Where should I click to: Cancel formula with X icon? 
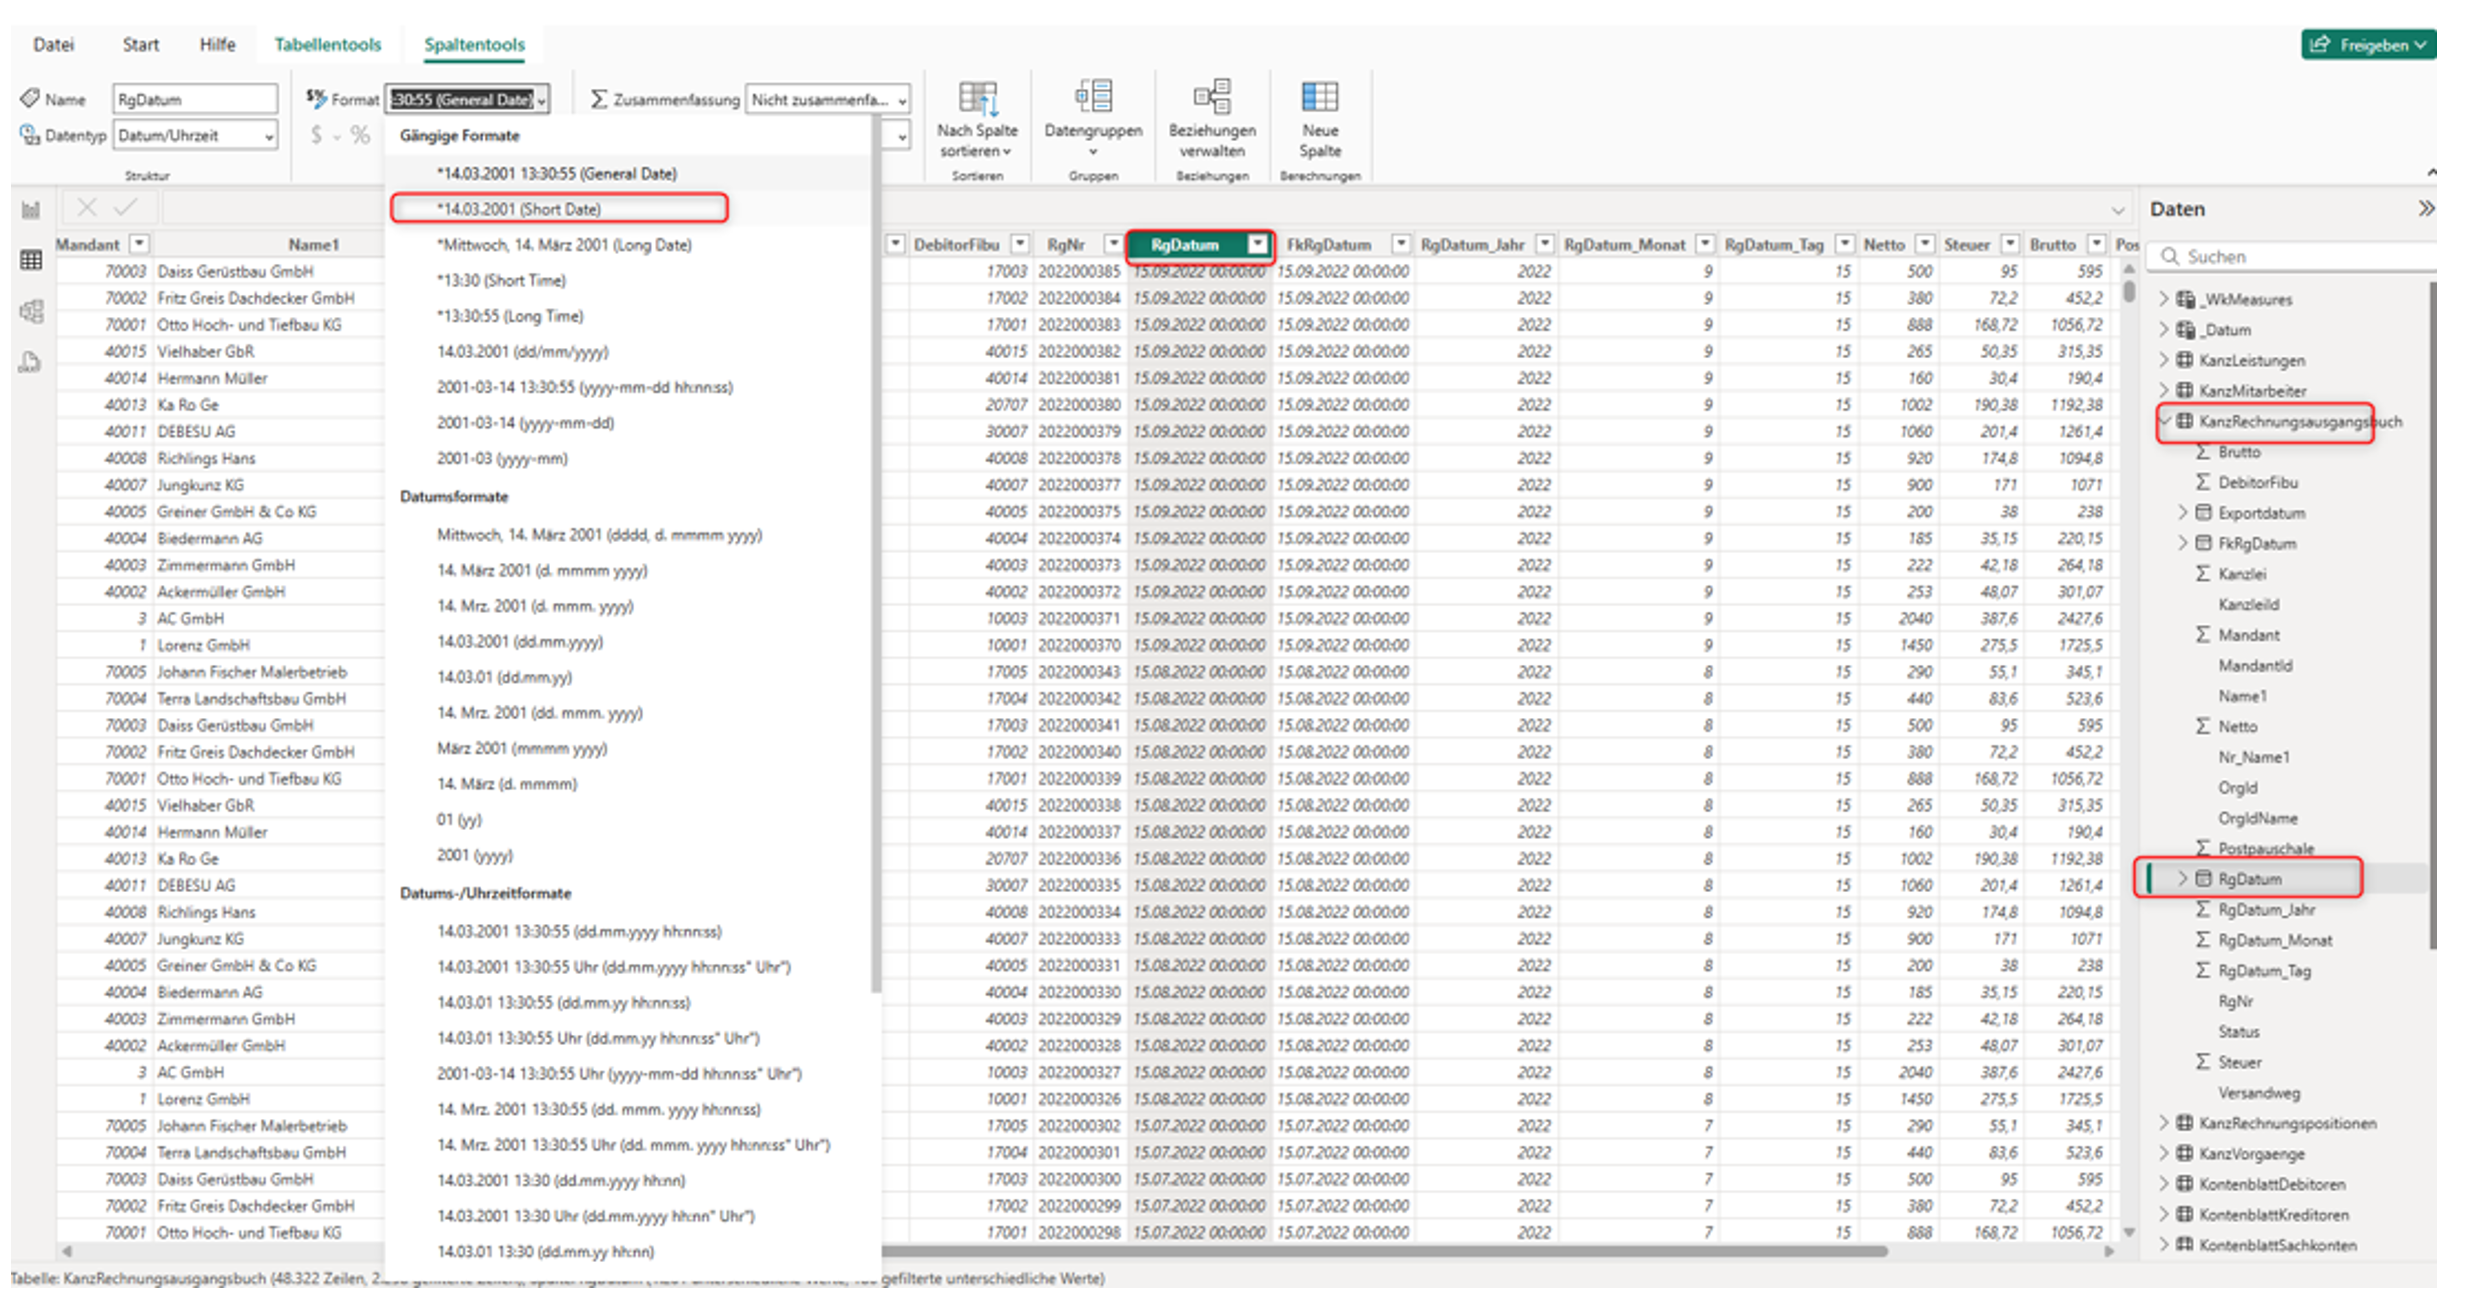[x=87, y=207]
